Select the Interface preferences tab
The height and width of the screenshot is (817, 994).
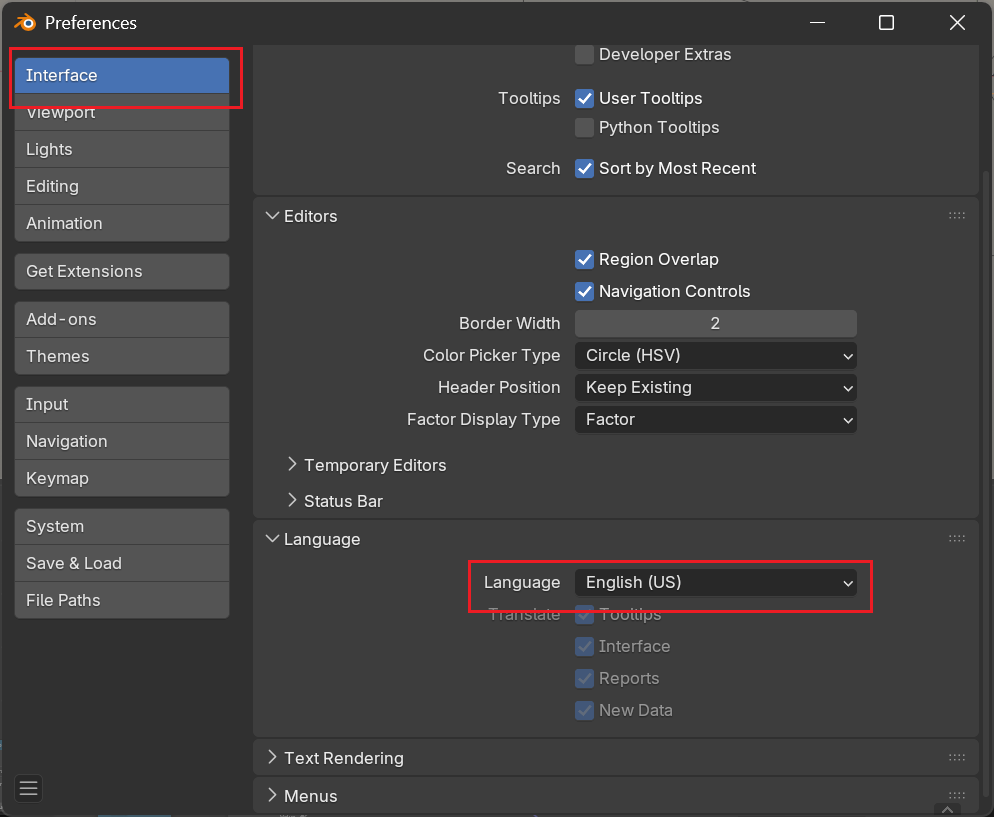[122, 75]
